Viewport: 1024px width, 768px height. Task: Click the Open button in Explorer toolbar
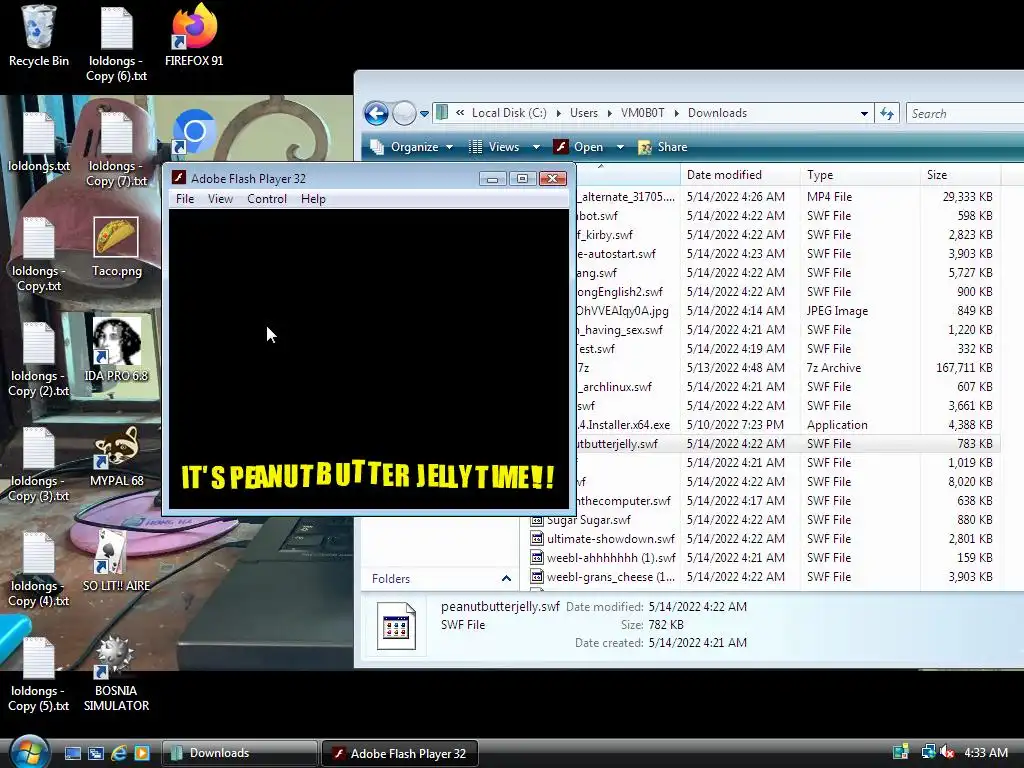coord(579,147)
